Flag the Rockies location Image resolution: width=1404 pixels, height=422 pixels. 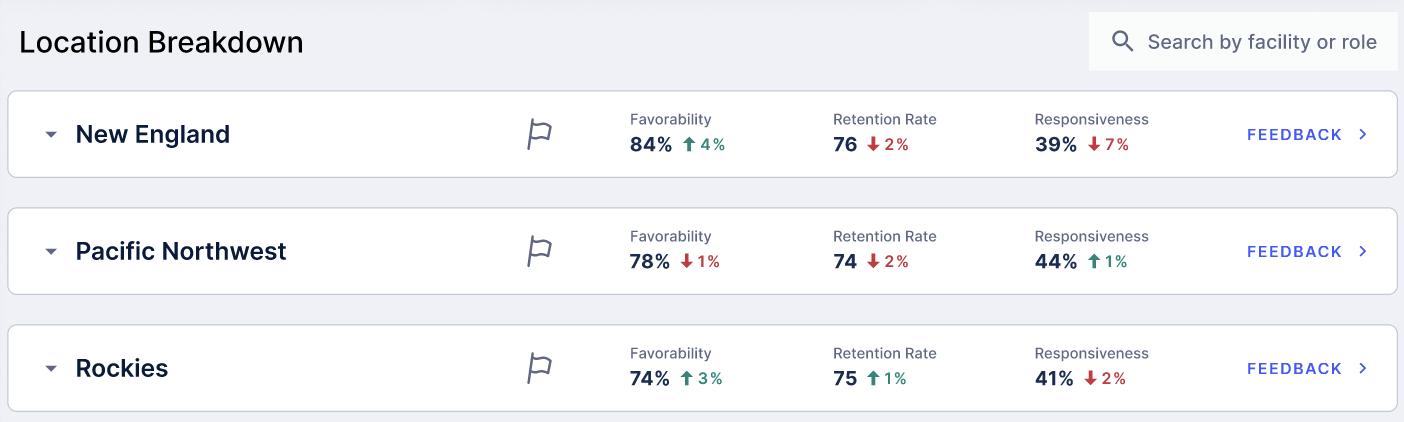point(540,369)
